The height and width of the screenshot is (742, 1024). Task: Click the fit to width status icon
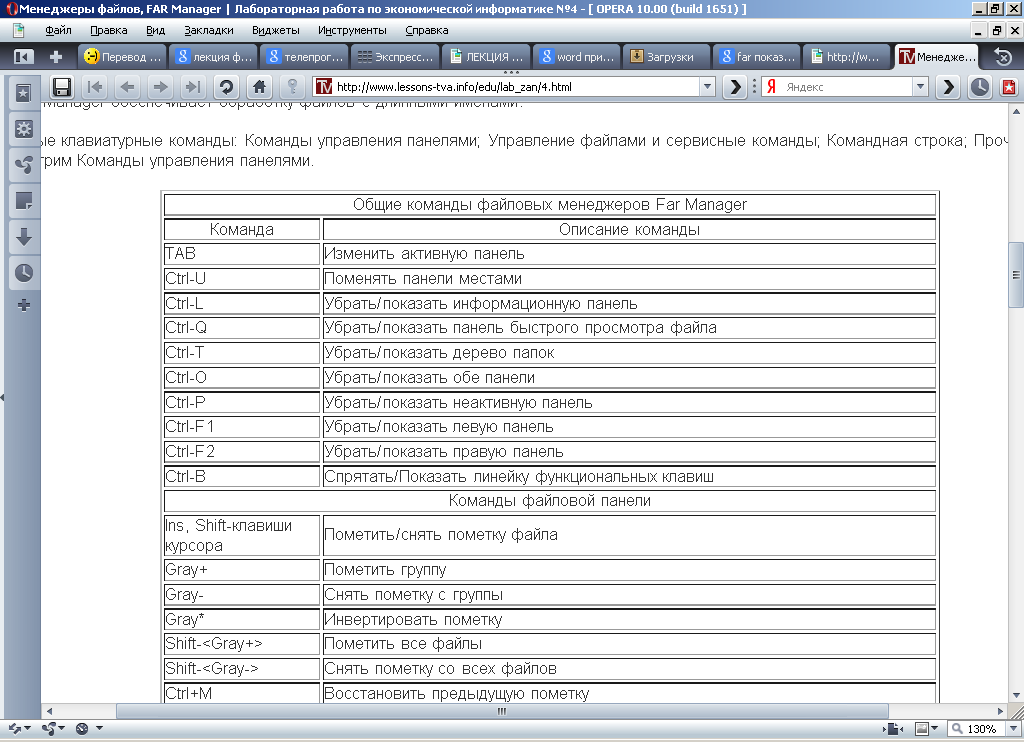[x=893, y=728]
